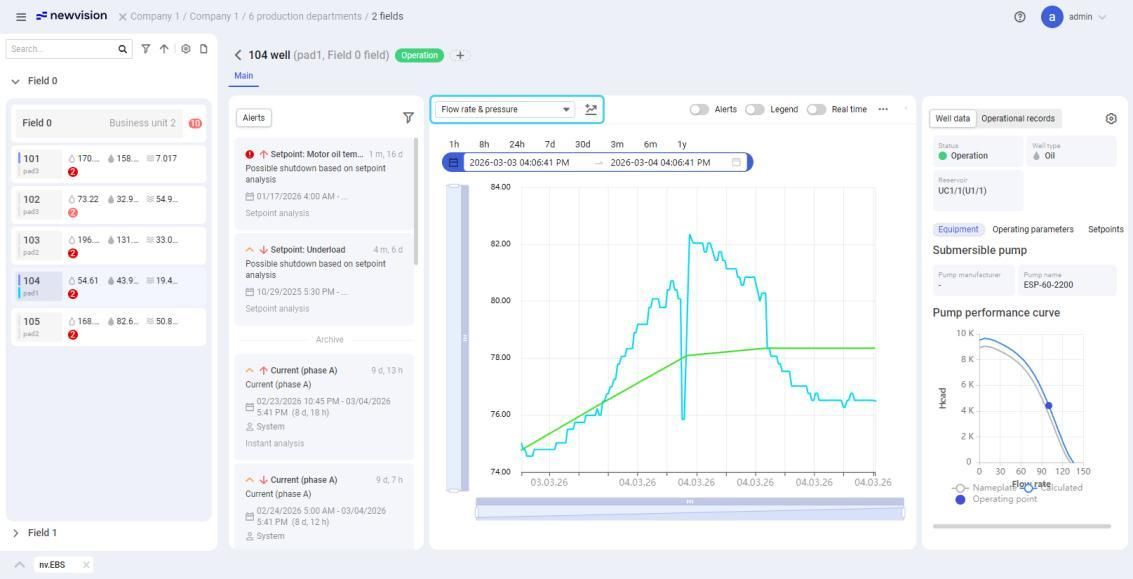The height and width of the screenshot is (579, 1133).
Task: Set time range to 24h
Action: pyautogui.click(x=517, y=145)
